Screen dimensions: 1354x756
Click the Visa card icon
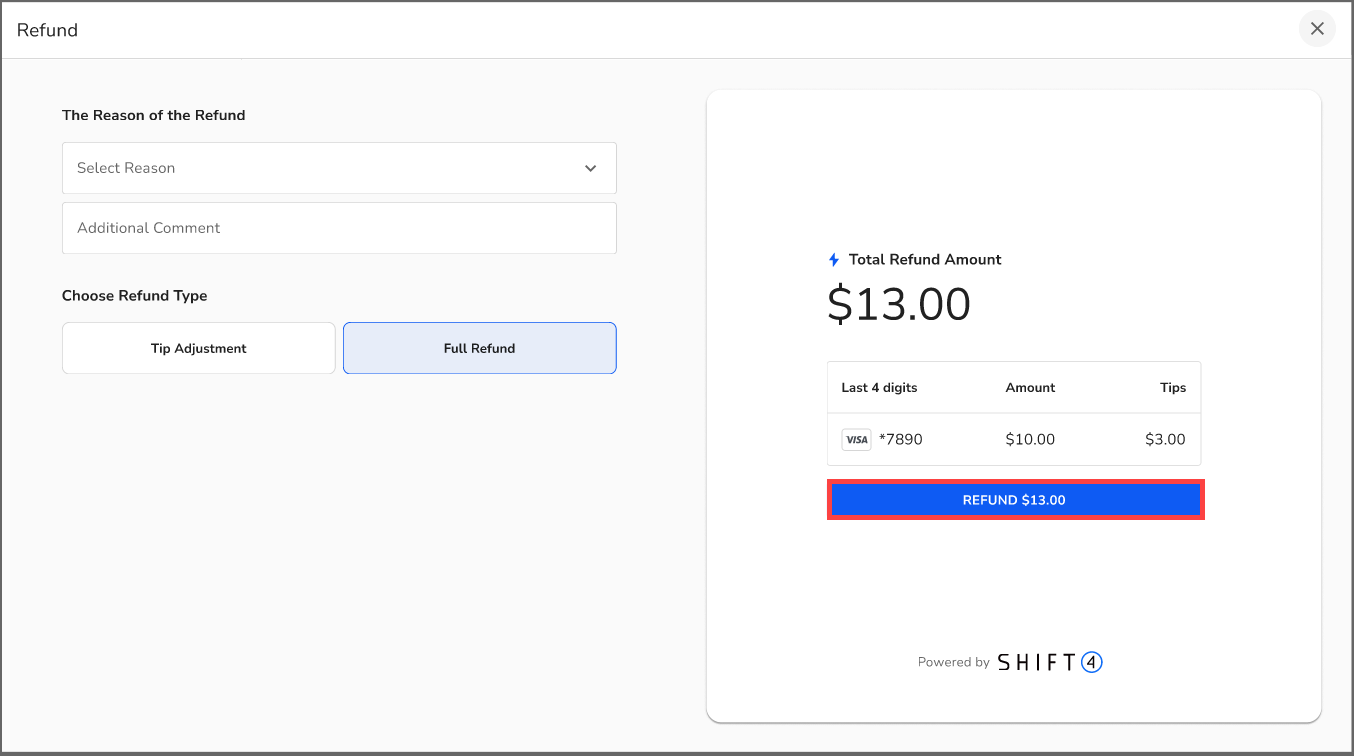click(856, 440)
